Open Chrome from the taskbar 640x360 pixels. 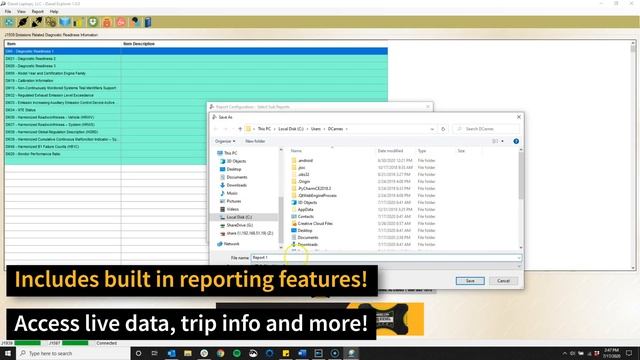coord(220,353)
